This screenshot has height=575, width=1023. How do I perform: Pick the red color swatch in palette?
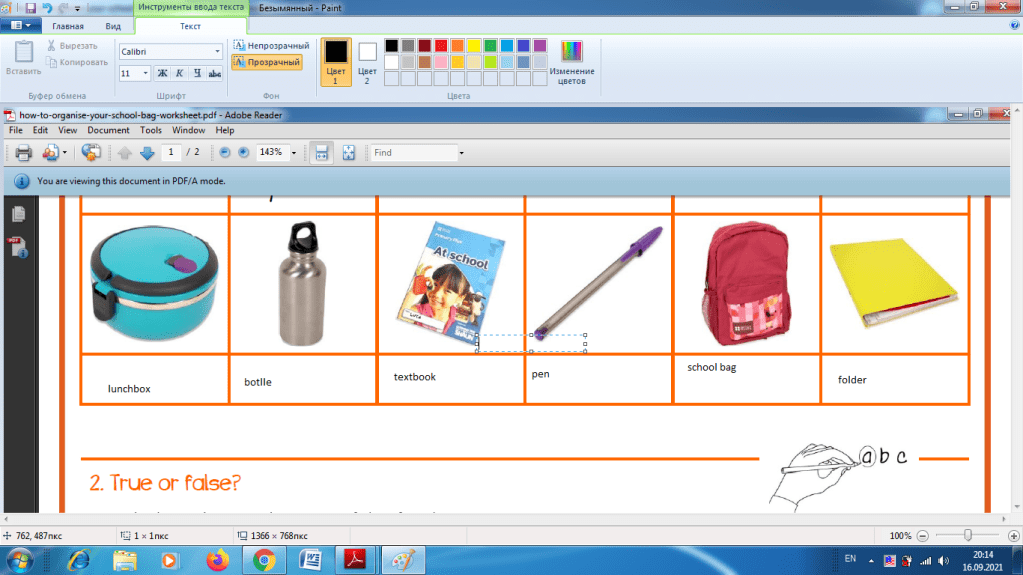441,45
